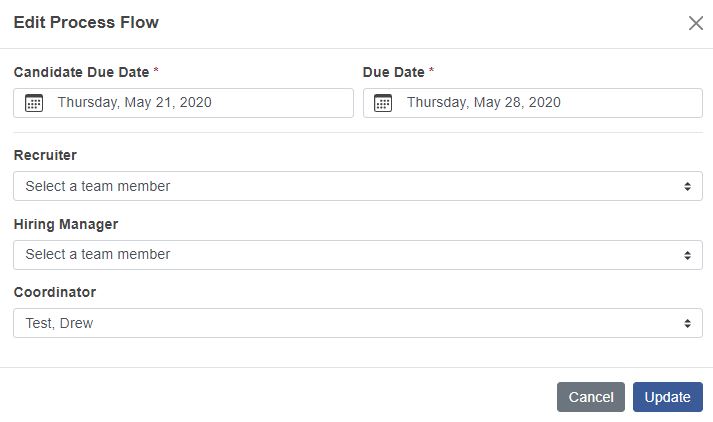Screen dimensions: 713x422
Task: Click the Edit Process Flow title
Action: 86,22
